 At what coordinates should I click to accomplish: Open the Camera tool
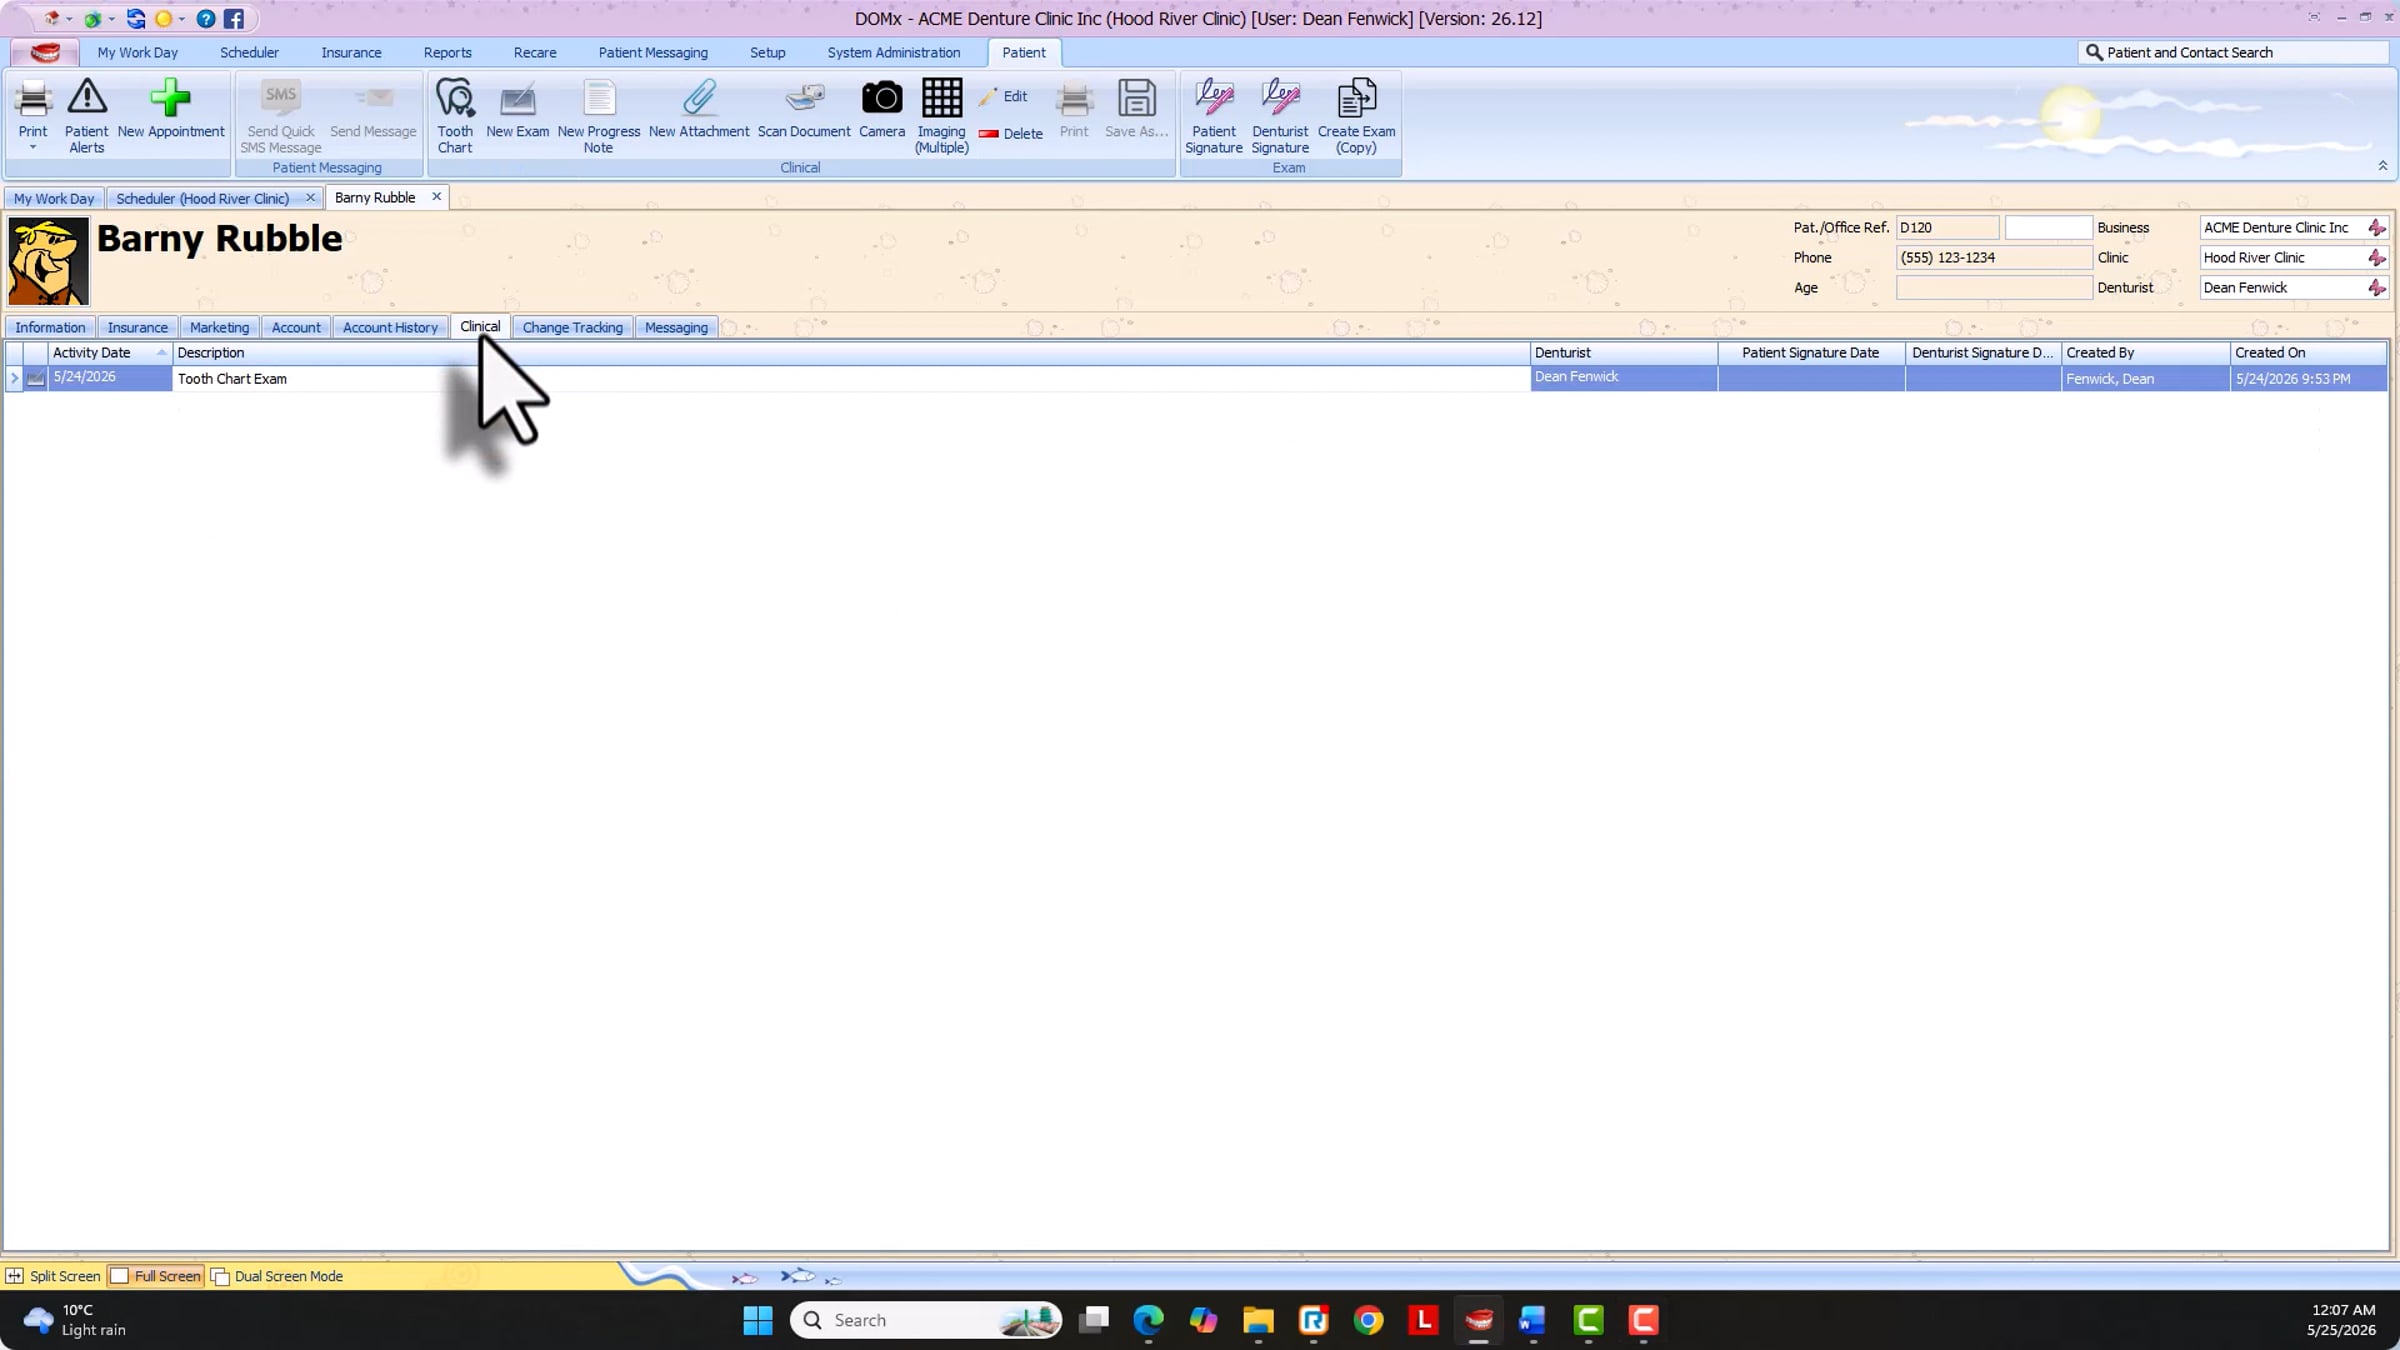click(x=881, y=108)
